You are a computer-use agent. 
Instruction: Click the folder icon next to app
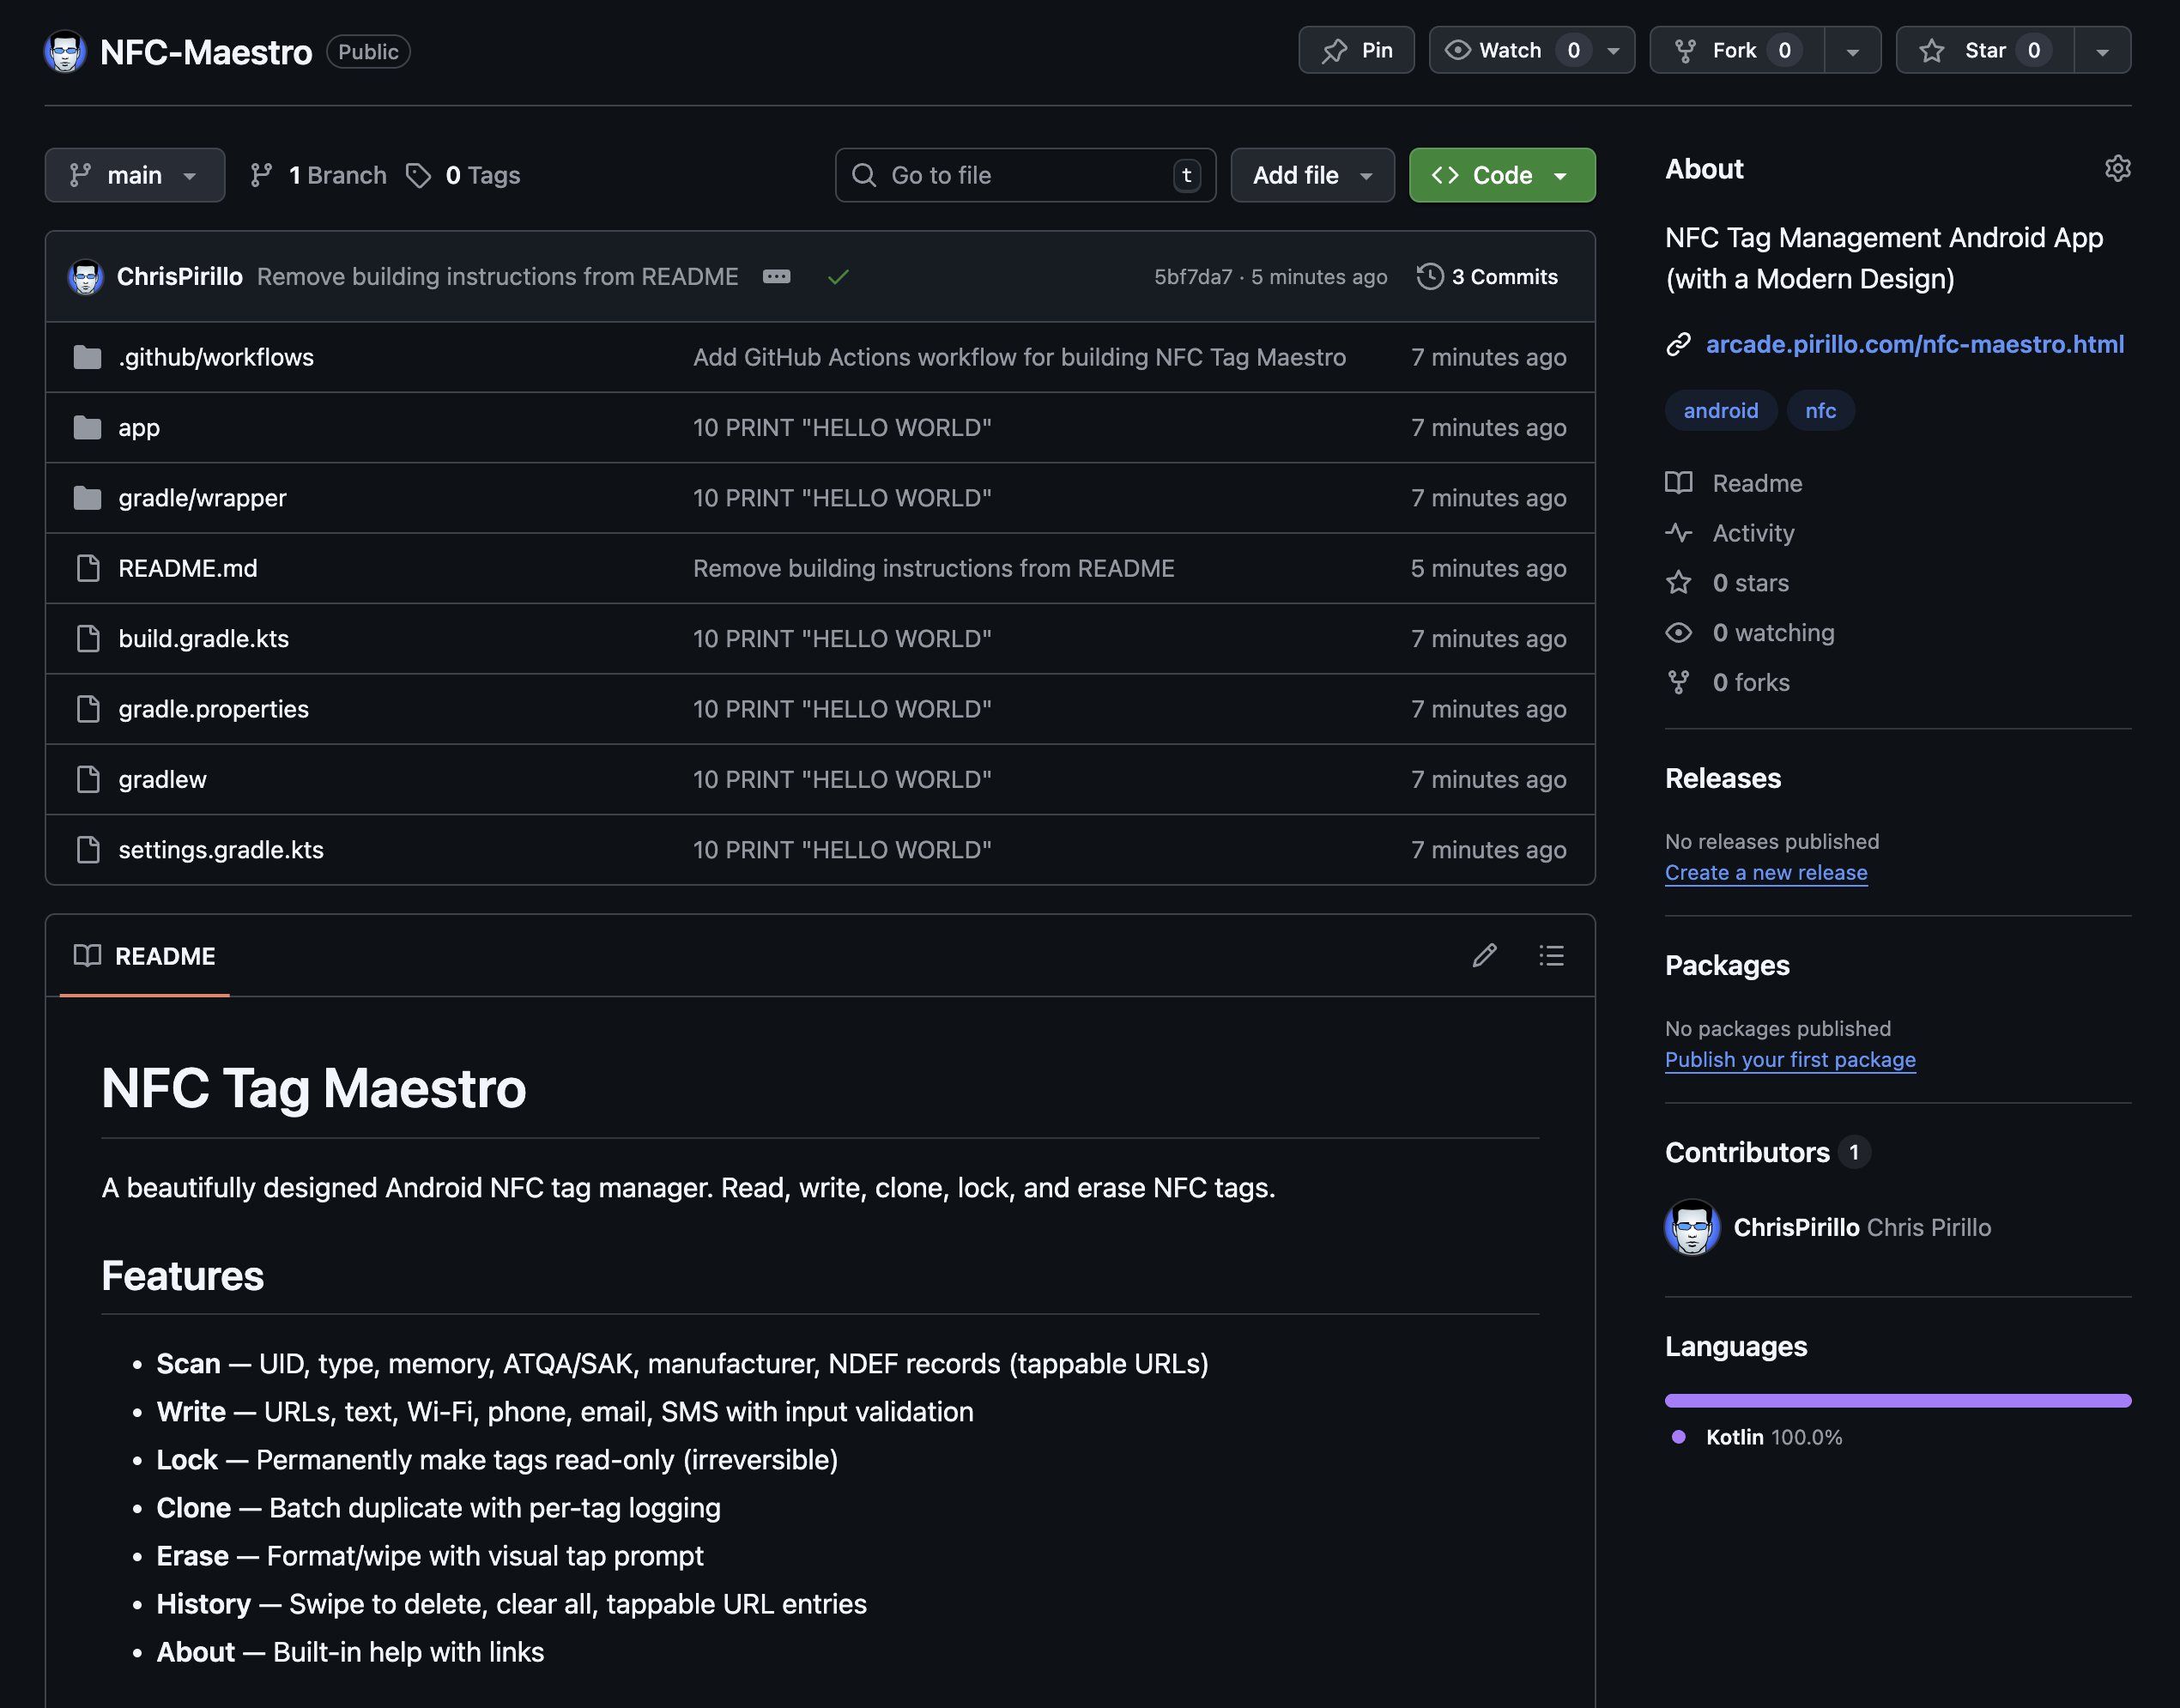coord(87,427)
